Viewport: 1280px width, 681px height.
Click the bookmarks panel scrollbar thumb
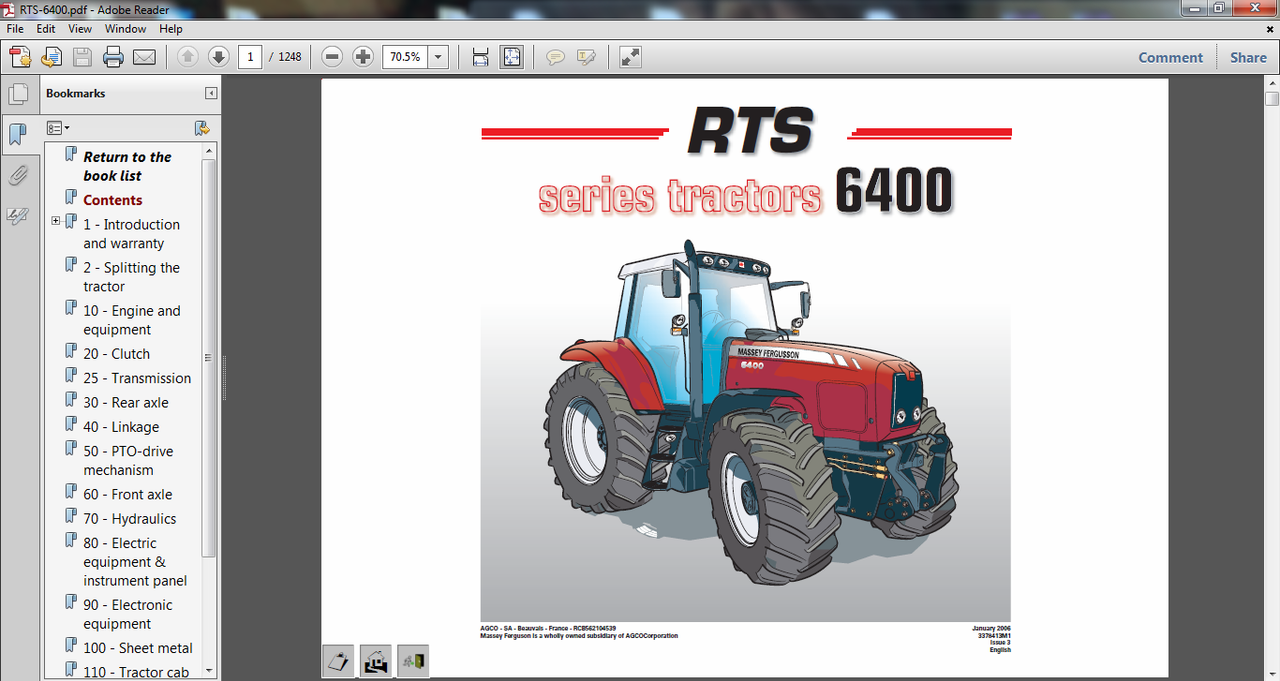(209, 357)
